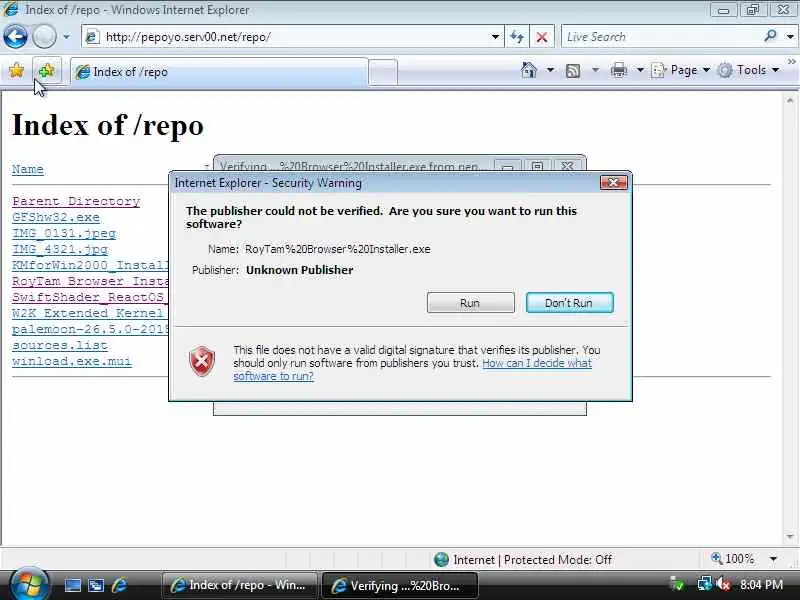Open the RoyTam Browser Installer link

pyautogui.click(x=90, y=281)
